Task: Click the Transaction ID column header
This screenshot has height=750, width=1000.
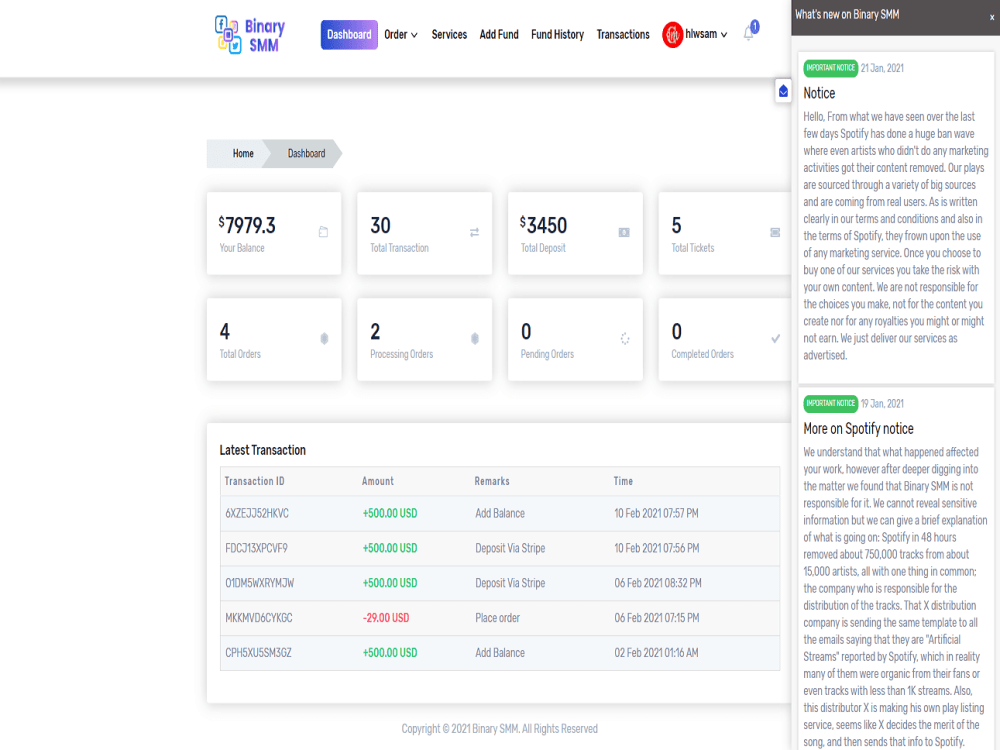Action: pos(254,481)
